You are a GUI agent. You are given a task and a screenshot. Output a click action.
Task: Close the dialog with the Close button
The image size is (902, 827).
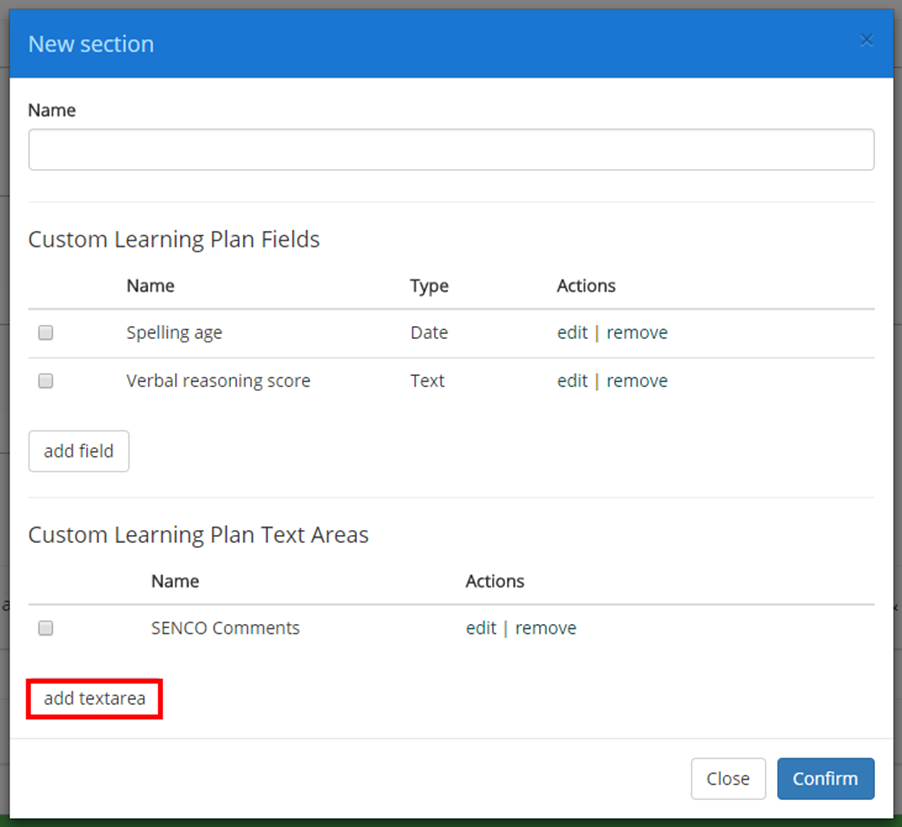728,778
